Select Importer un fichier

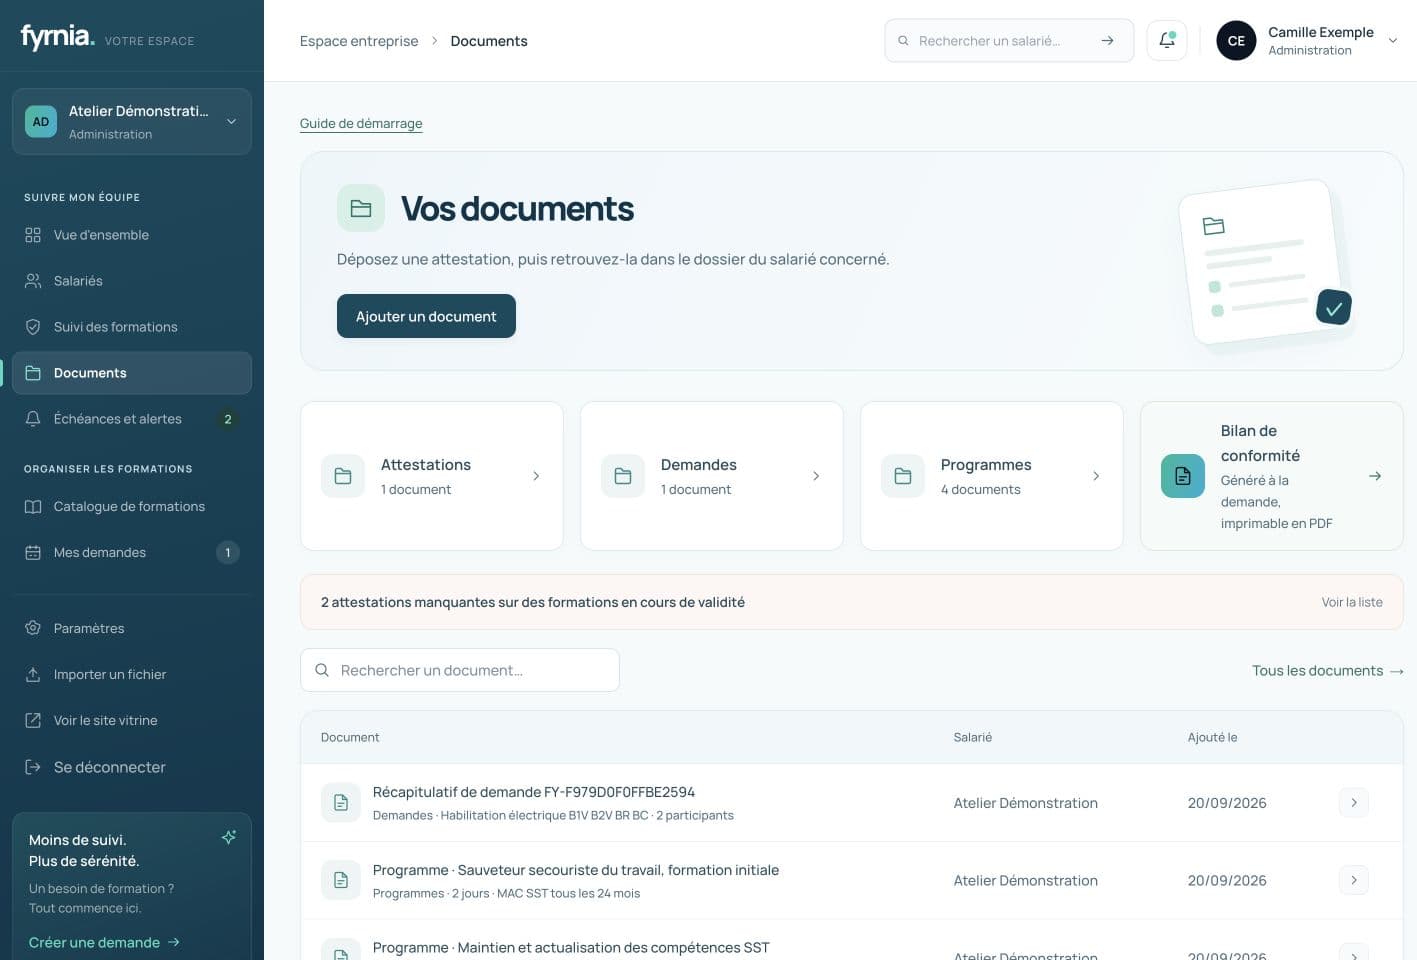[132, 675]
